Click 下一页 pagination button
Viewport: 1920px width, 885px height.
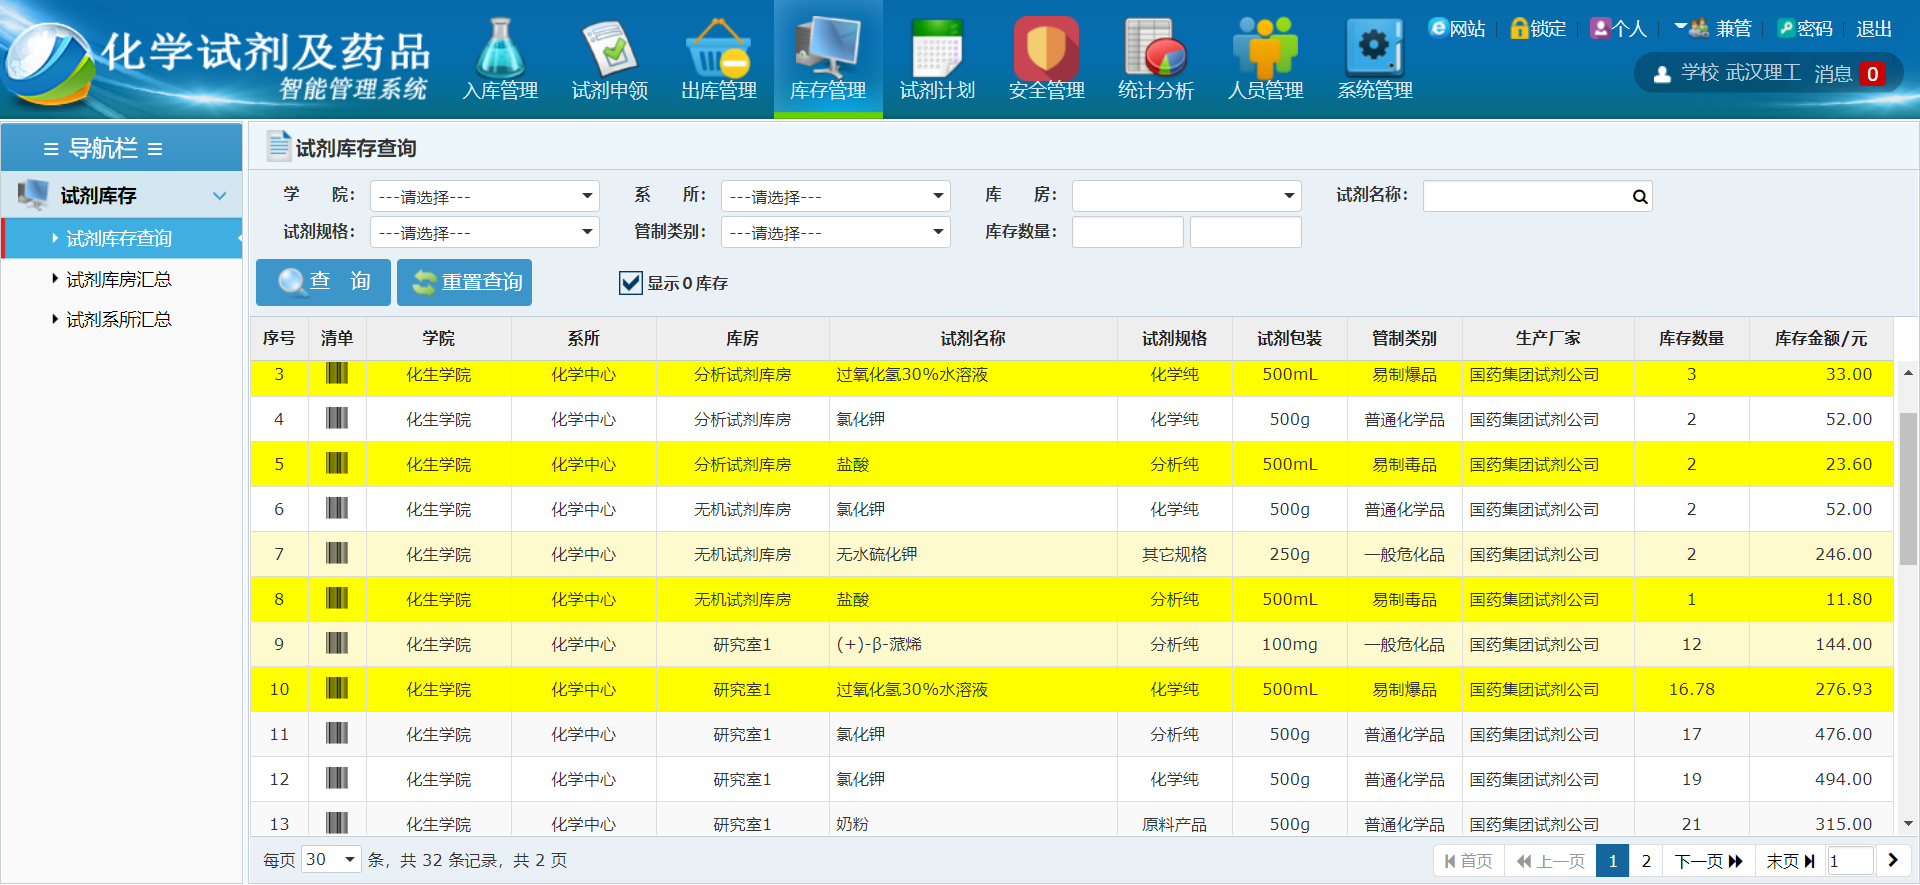[1708, 861]
